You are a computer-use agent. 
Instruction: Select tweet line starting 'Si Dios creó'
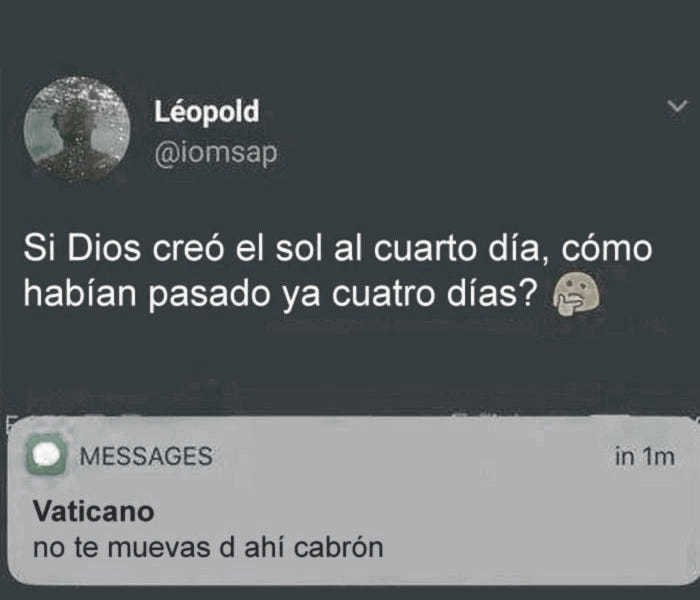pyautogui.click(x=338, y=248)
